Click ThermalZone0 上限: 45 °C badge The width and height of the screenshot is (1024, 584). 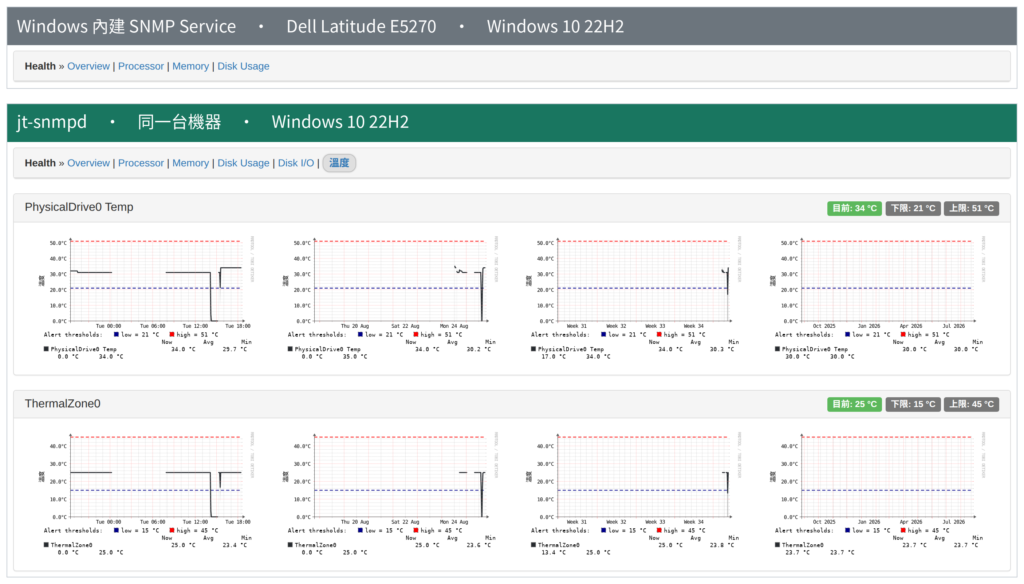click(971, 404)
